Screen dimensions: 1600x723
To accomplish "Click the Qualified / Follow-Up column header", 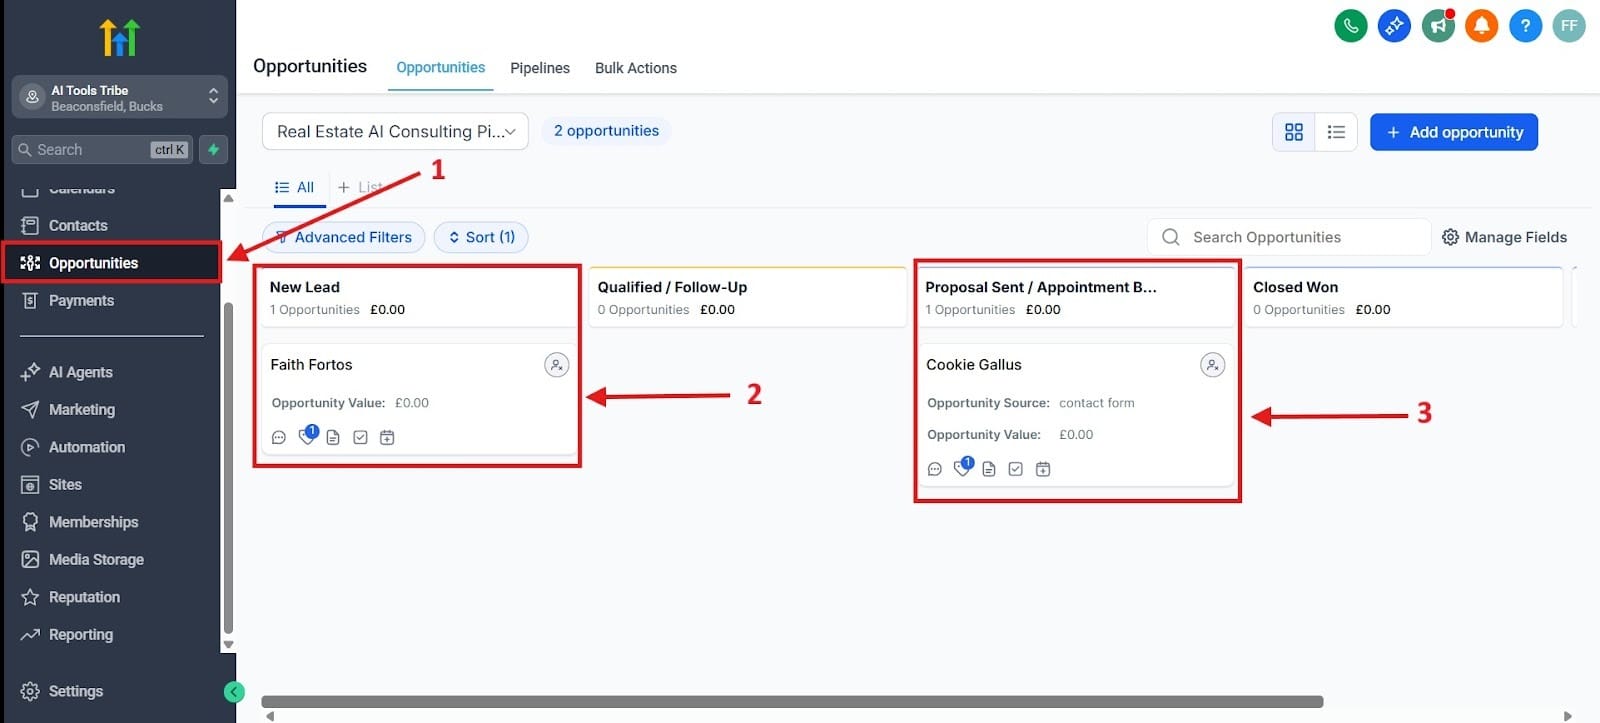I will [748, 297].
